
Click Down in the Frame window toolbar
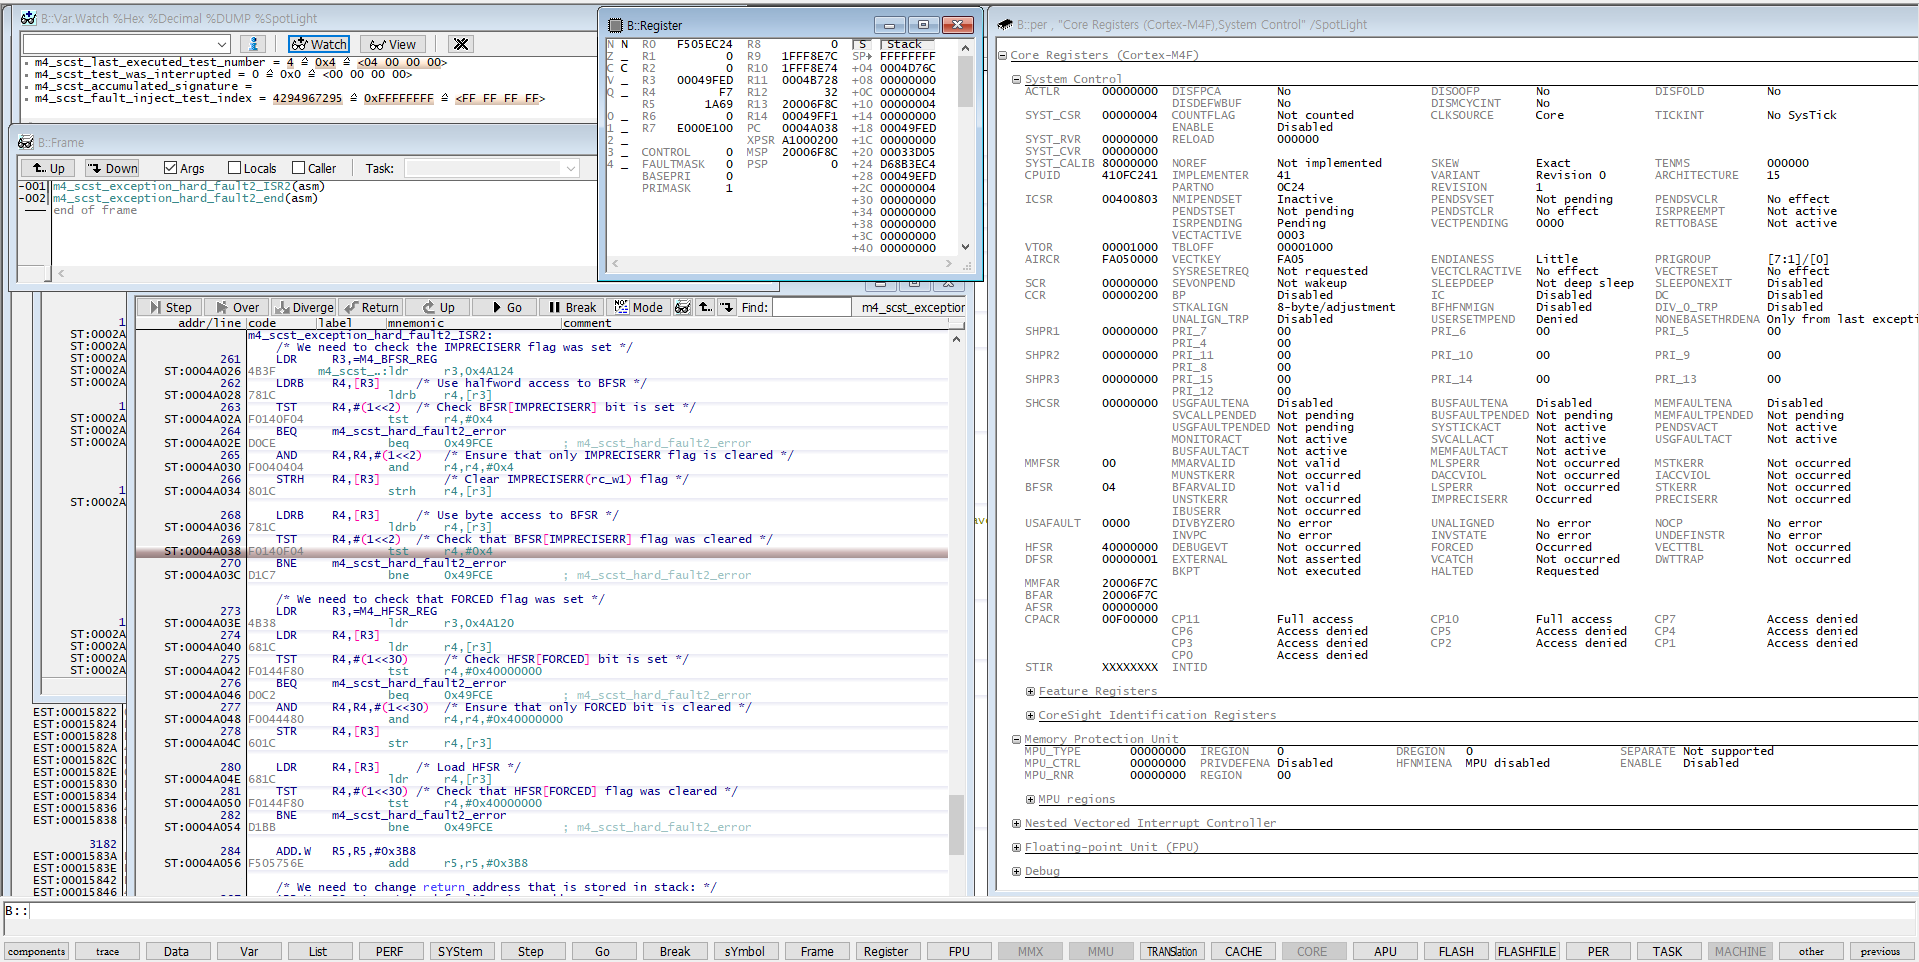tap(112, 168)
